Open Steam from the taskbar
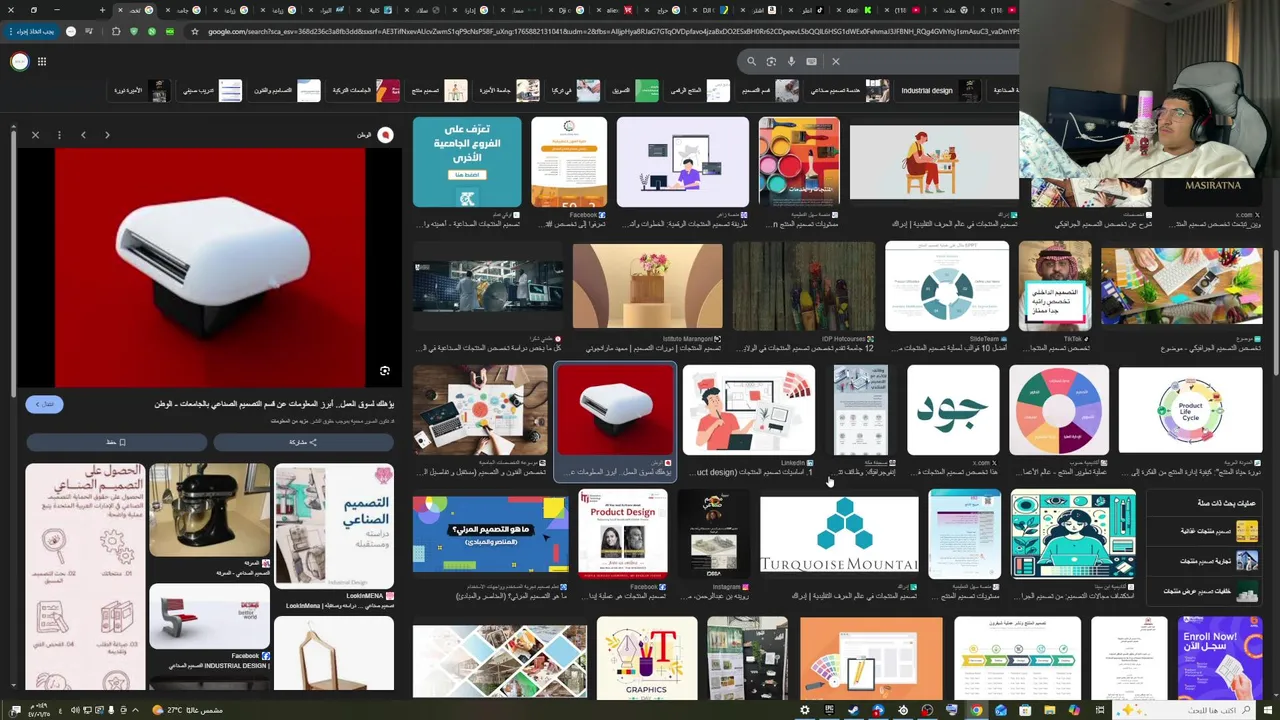 click(853, 710)
